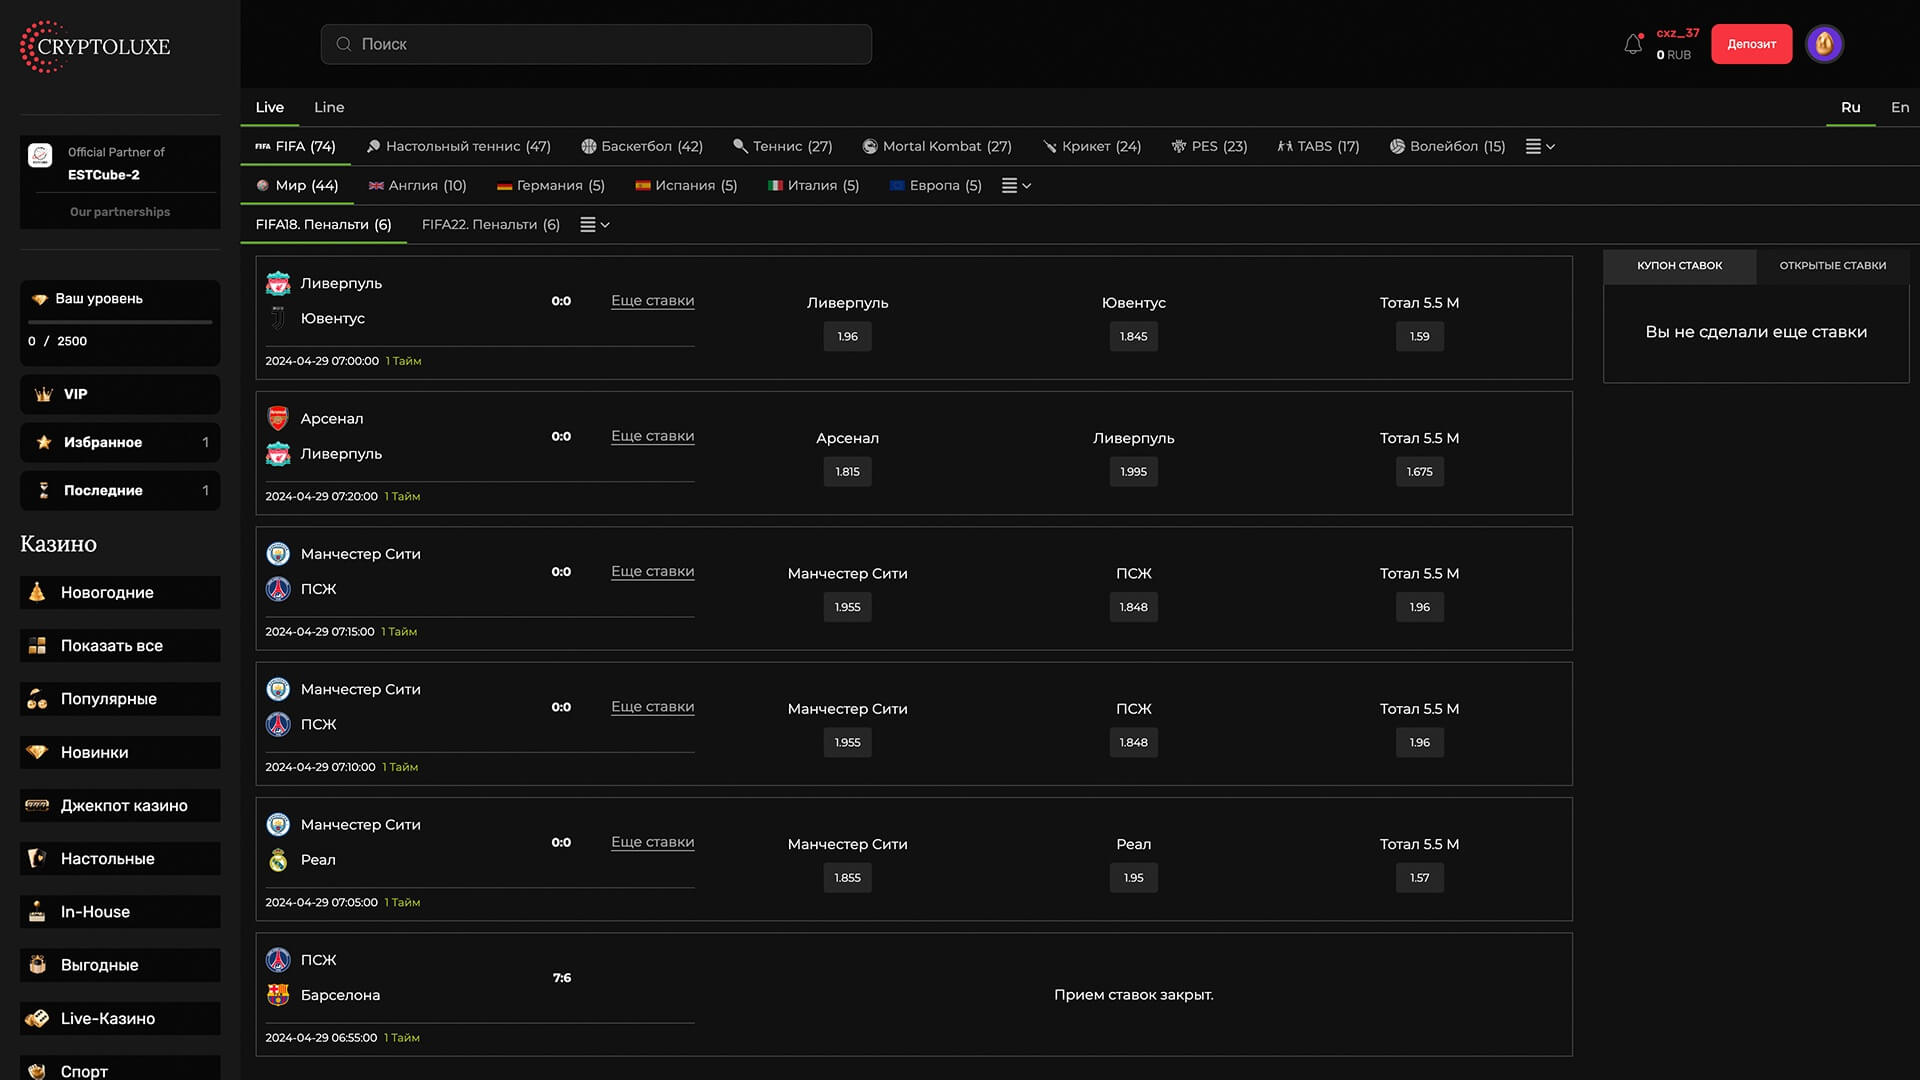Expand the countries list dropdown after Европа
Image resolution: width=1920 pixels, height=1080 pixels.
(x=1016, y=185)
